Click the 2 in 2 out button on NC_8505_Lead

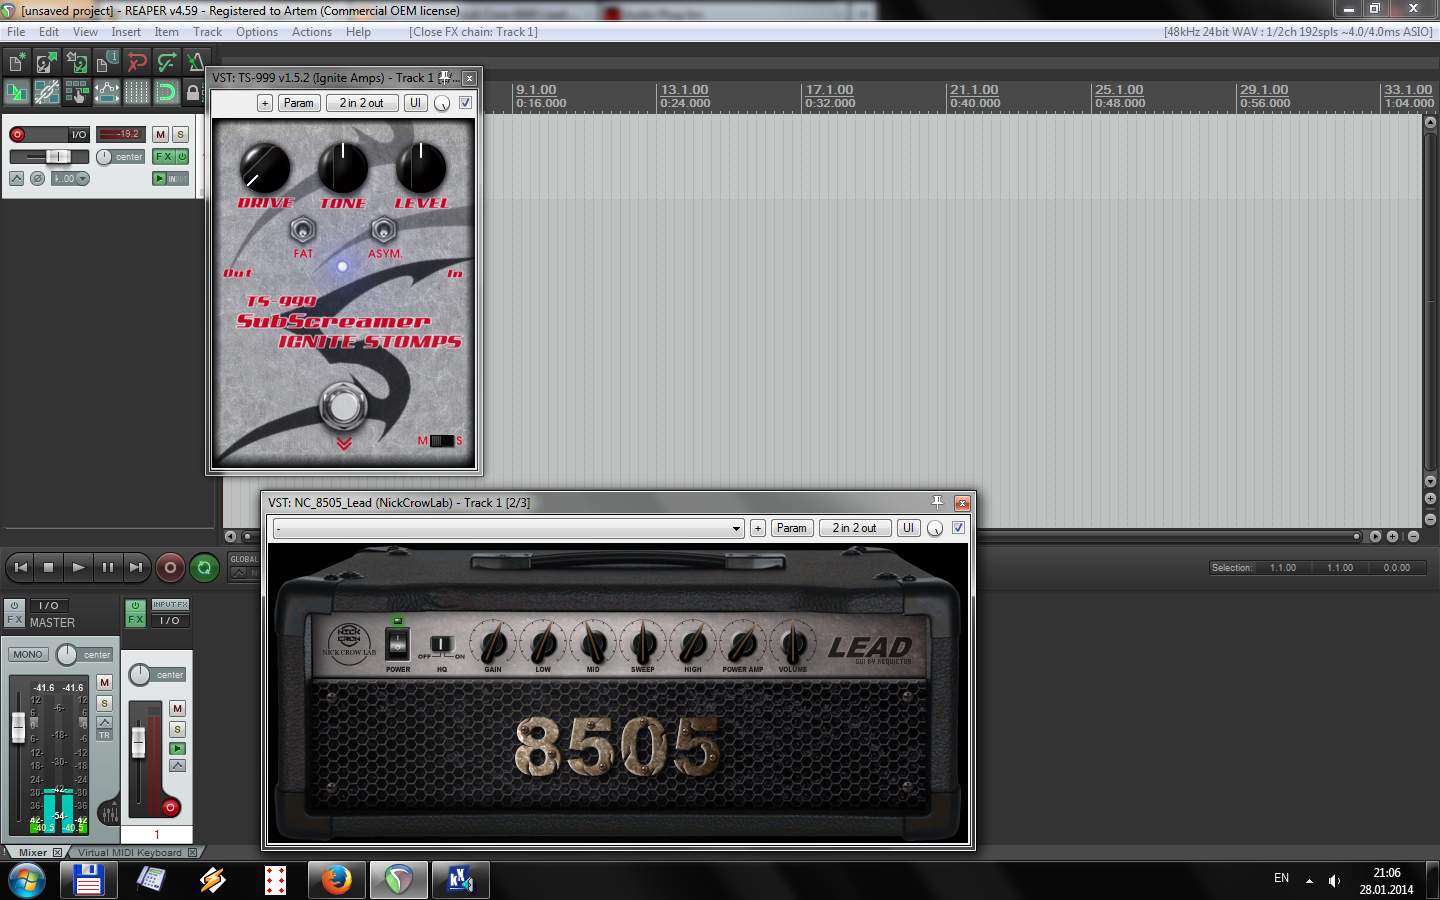click(854, 528)
